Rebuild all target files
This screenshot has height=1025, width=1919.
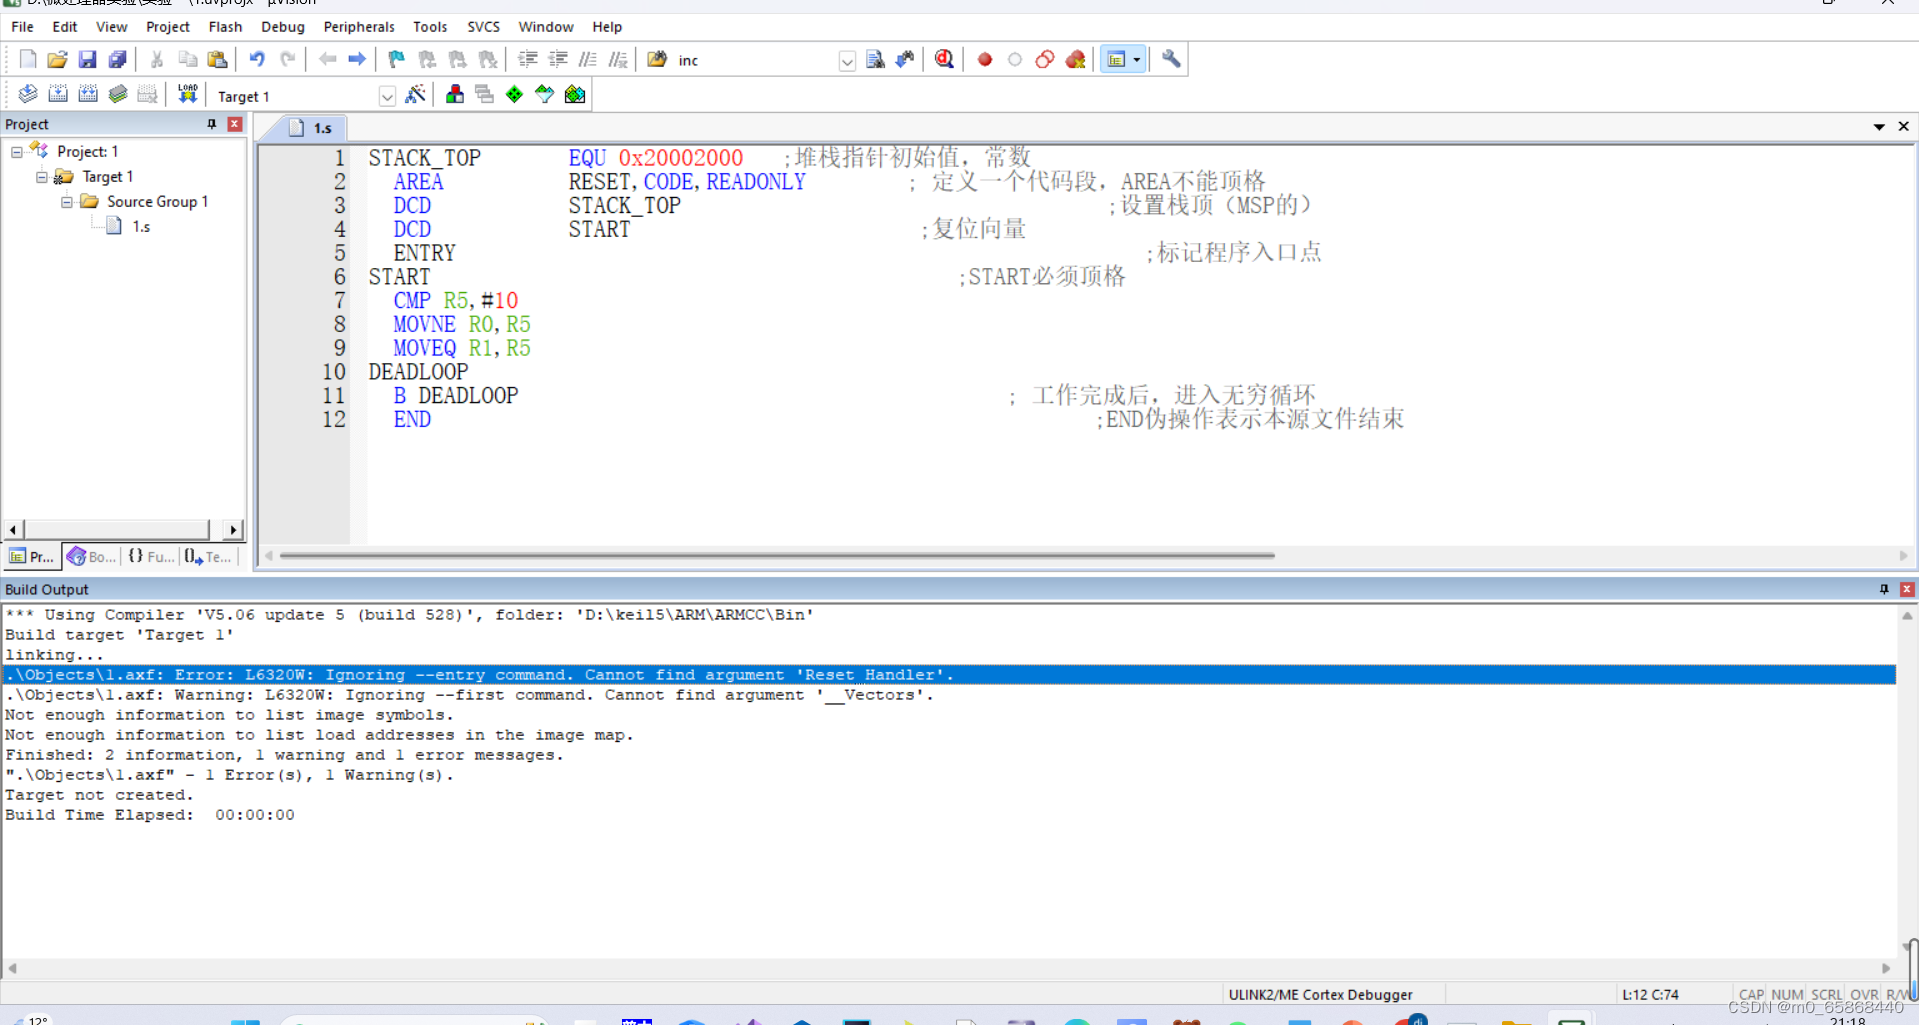[x=88, y=93]
